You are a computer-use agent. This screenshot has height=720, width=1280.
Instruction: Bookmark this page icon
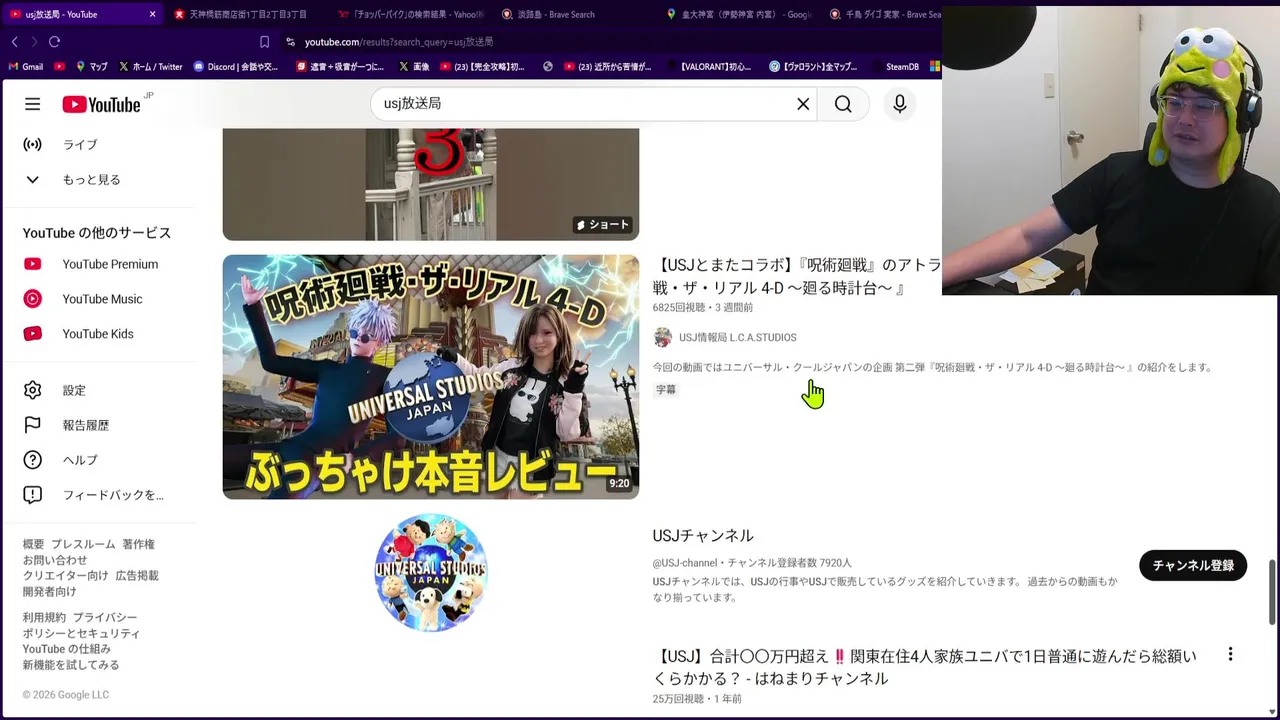[x=264, y=42]
